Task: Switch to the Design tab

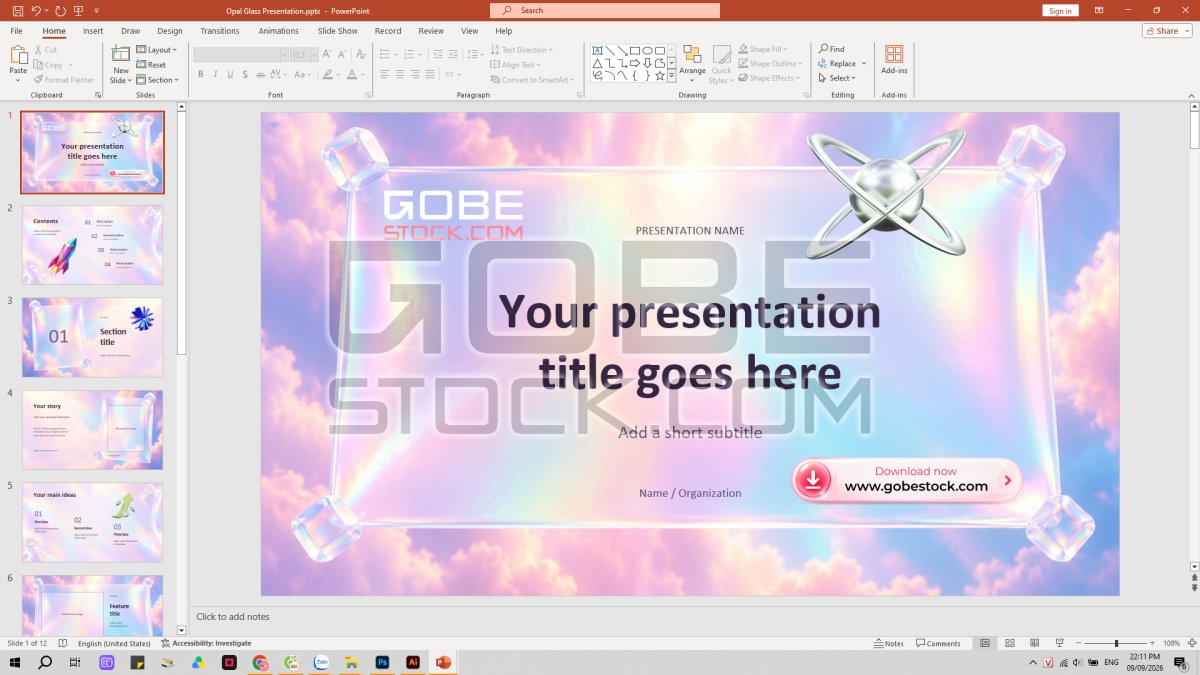Action: click(170, 31)
